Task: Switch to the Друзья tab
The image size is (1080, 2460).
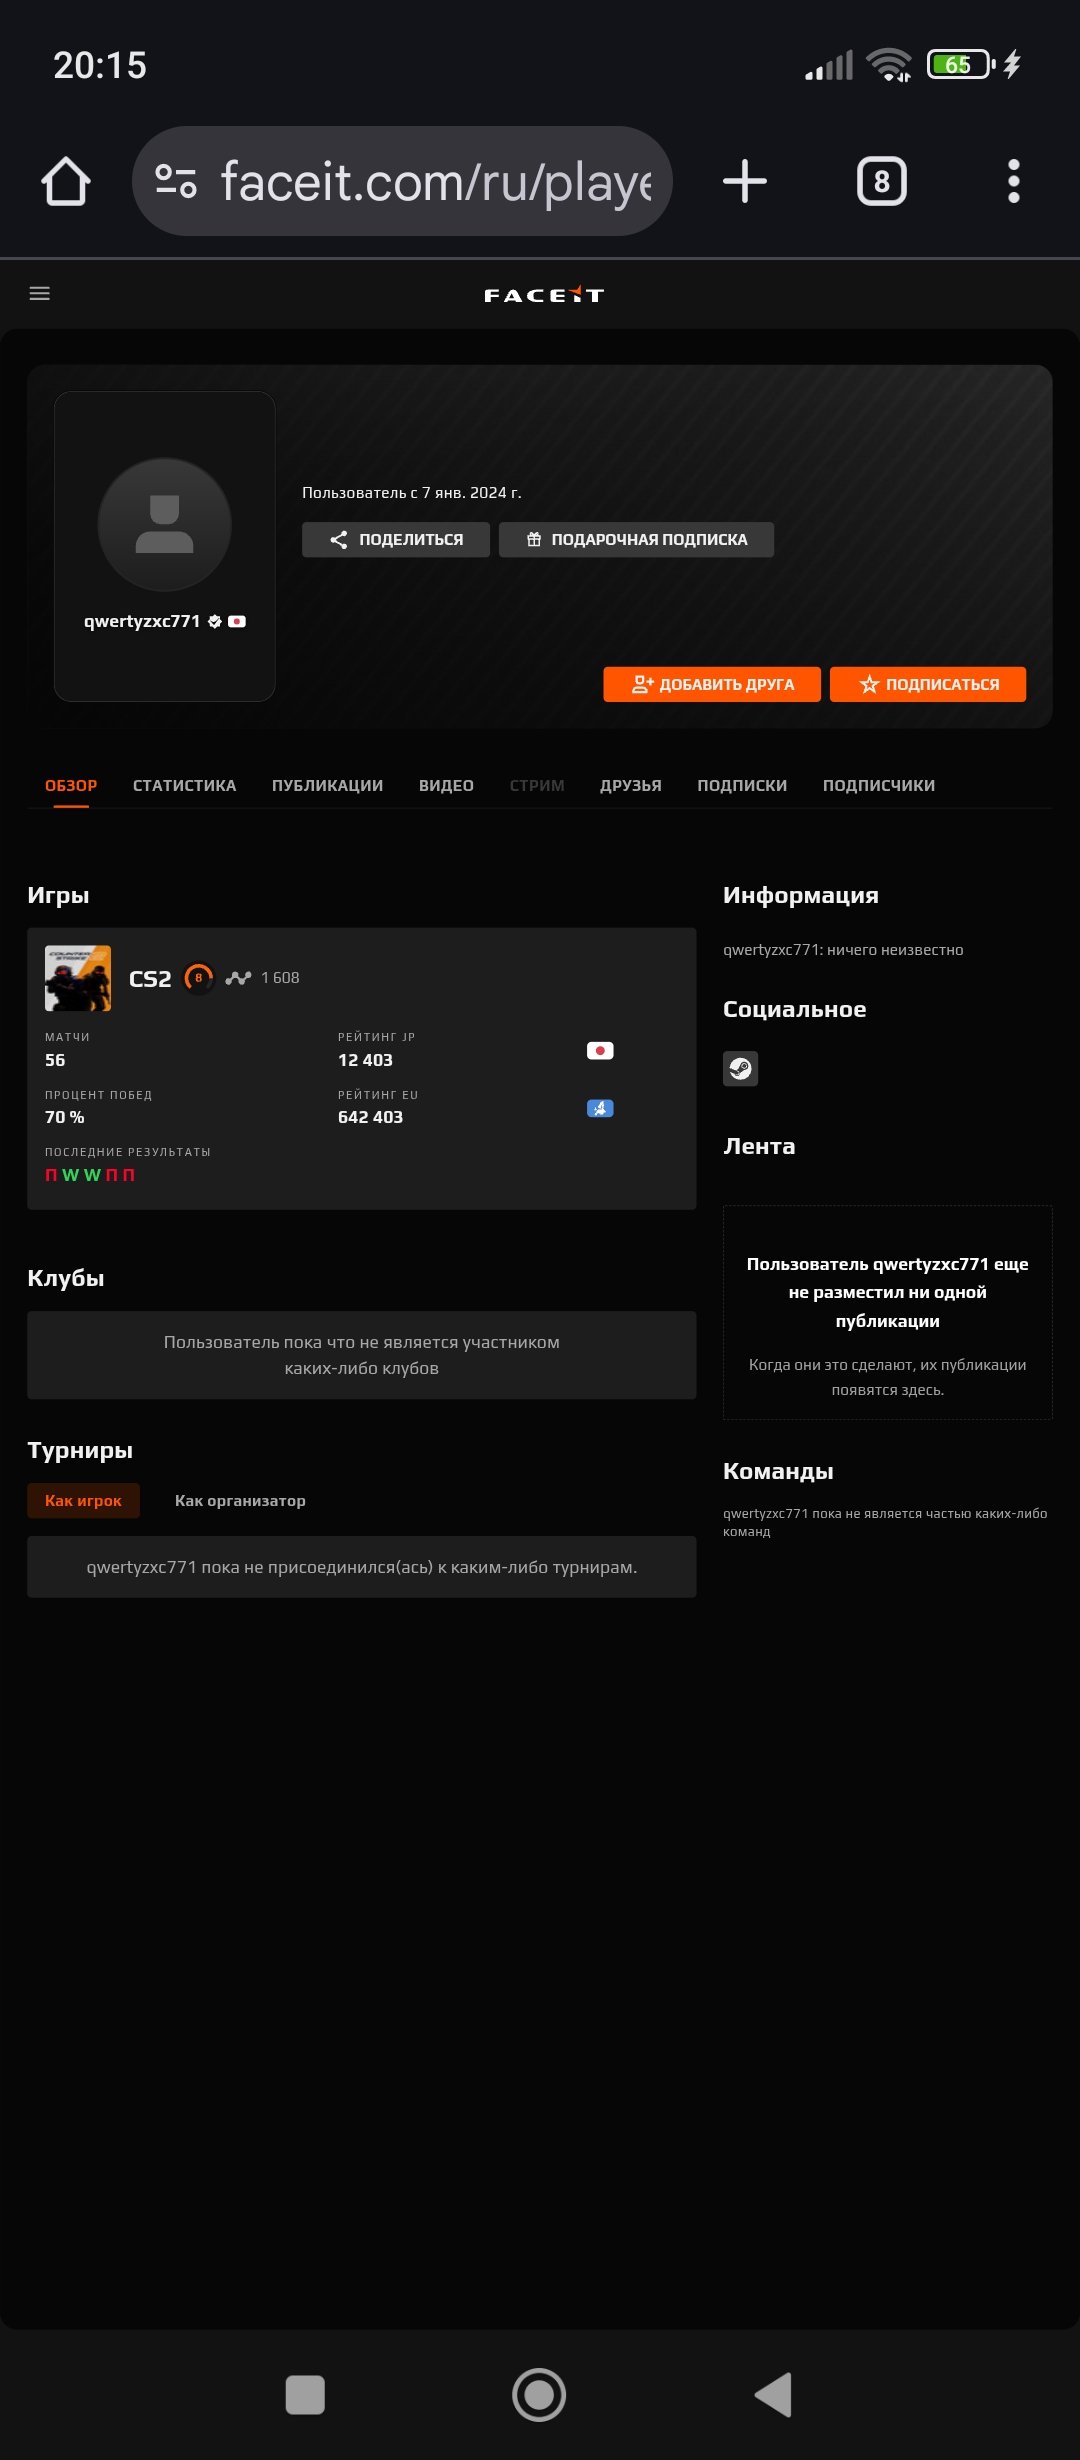Action: click(x=631, y=786)
